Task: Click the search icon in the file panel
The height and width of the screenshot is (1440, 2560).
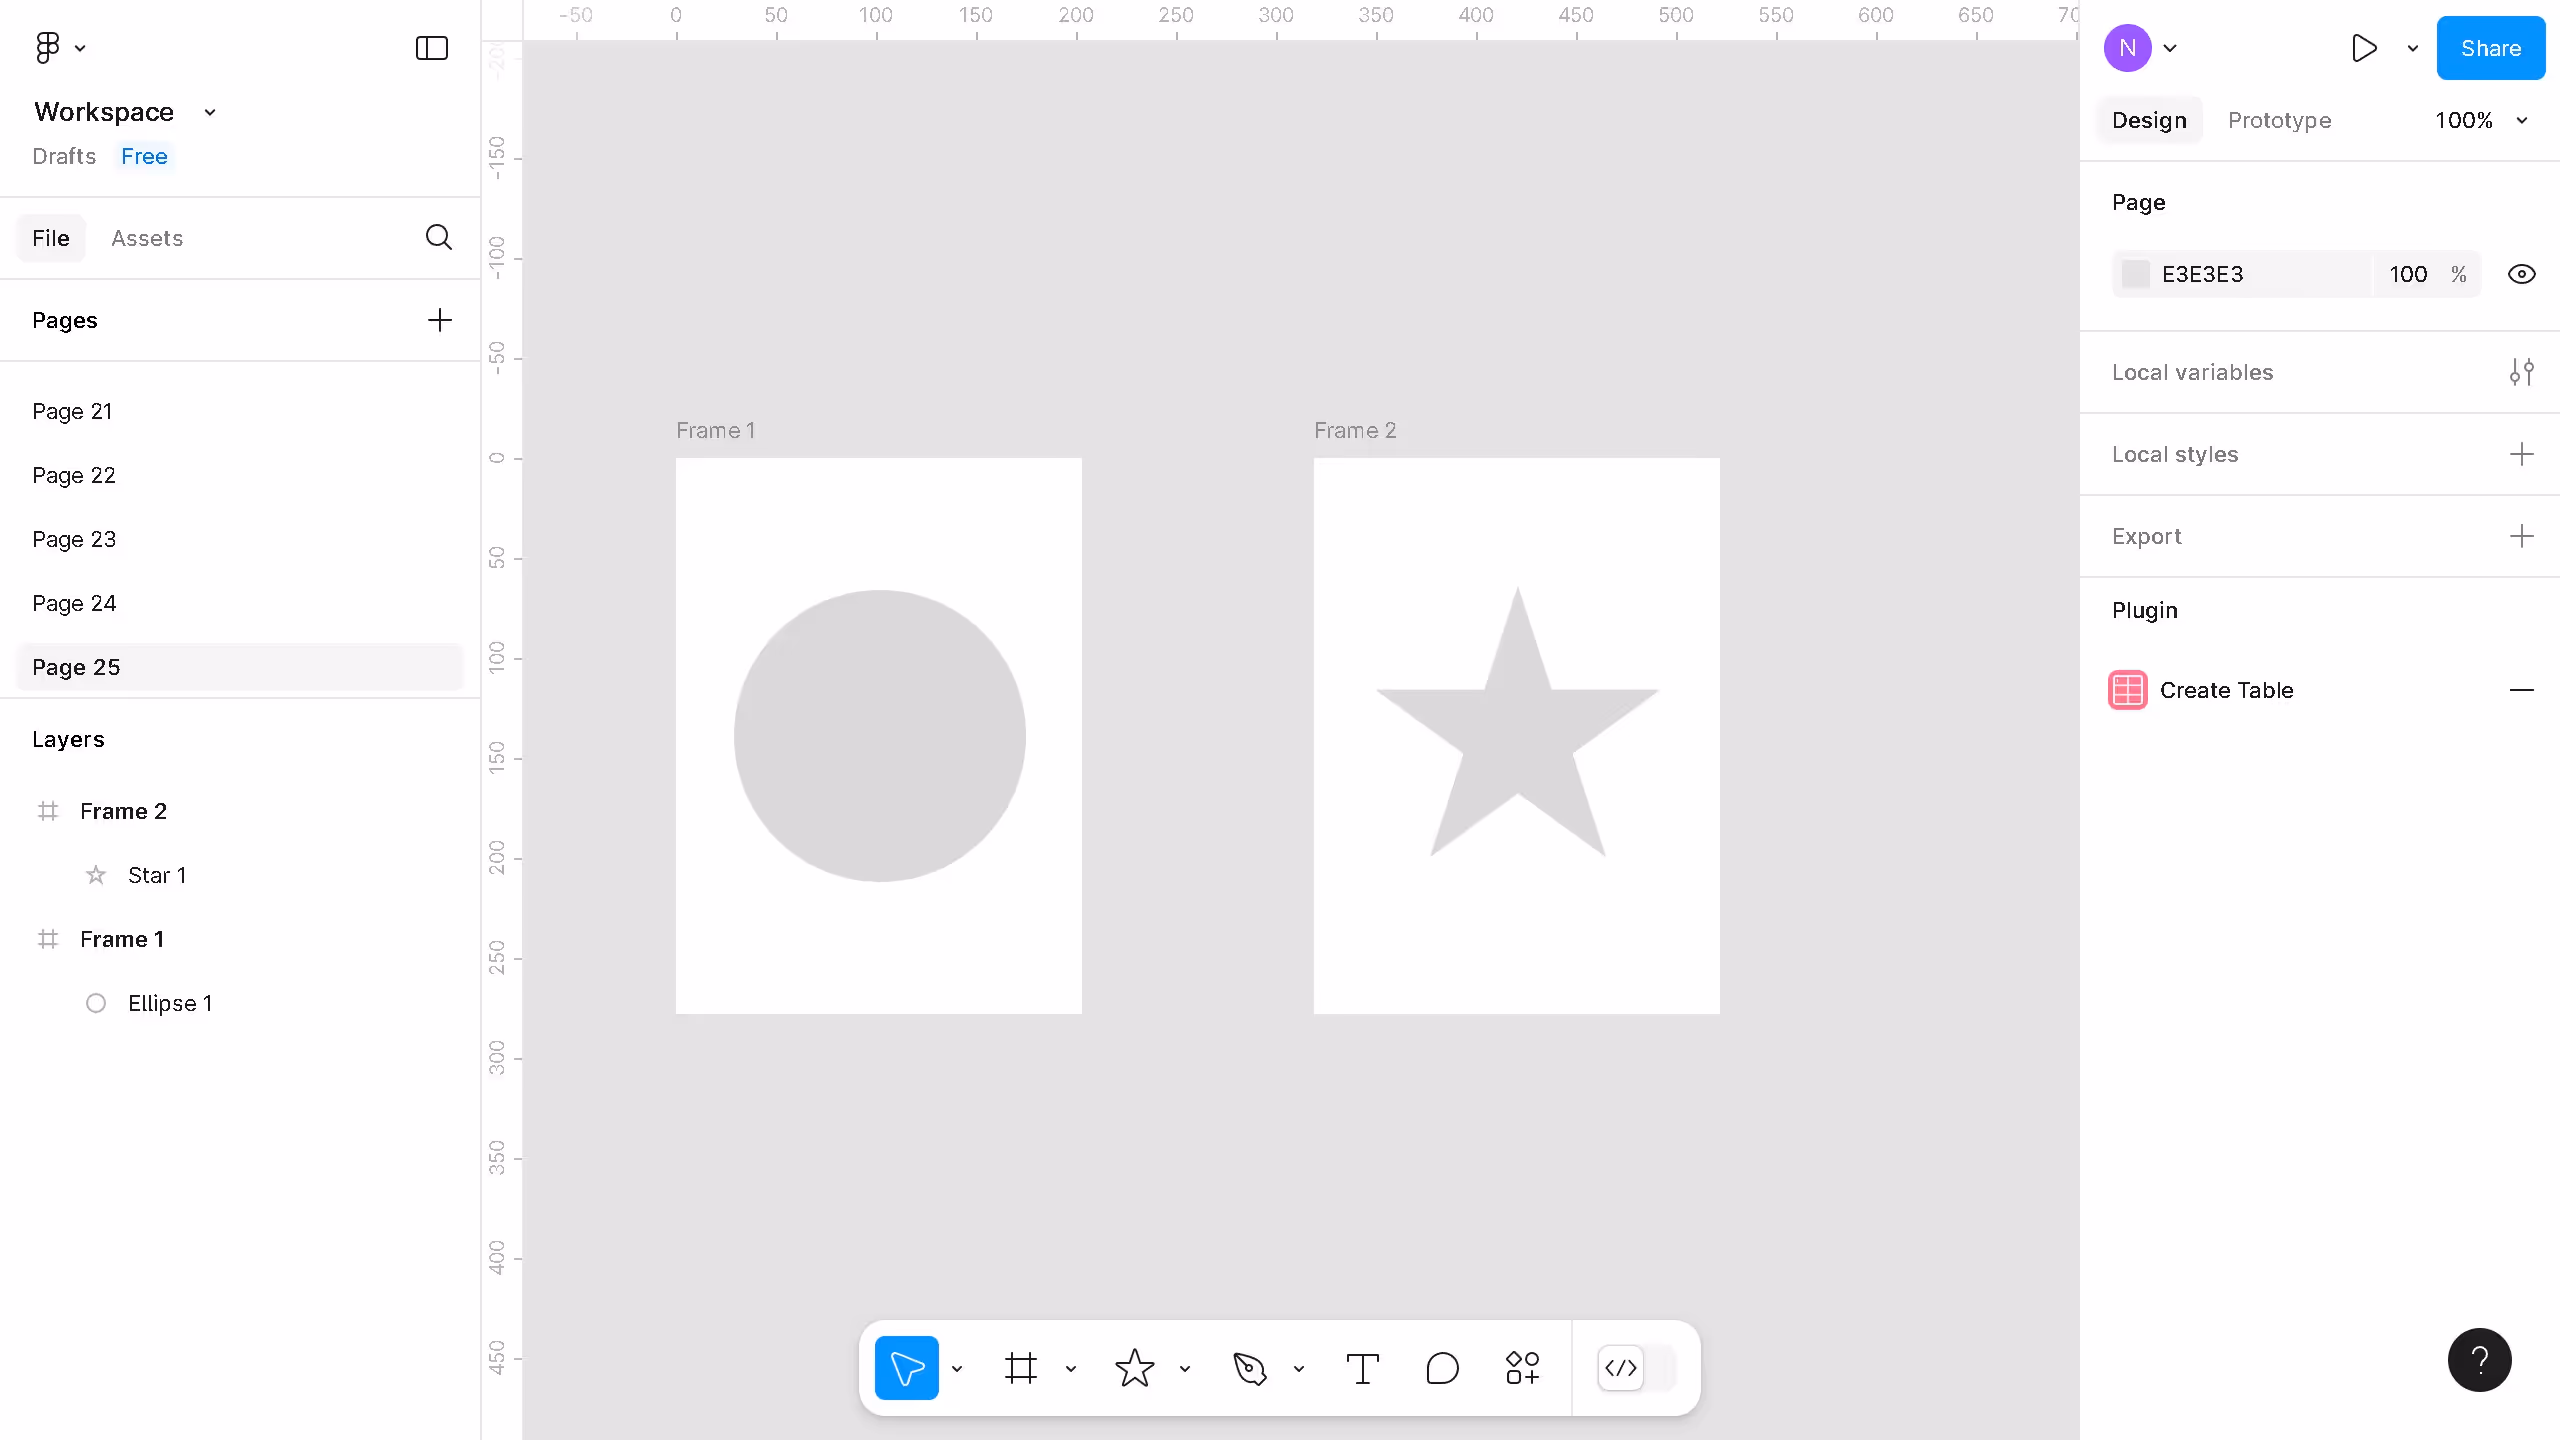Action: pos(438,238)
